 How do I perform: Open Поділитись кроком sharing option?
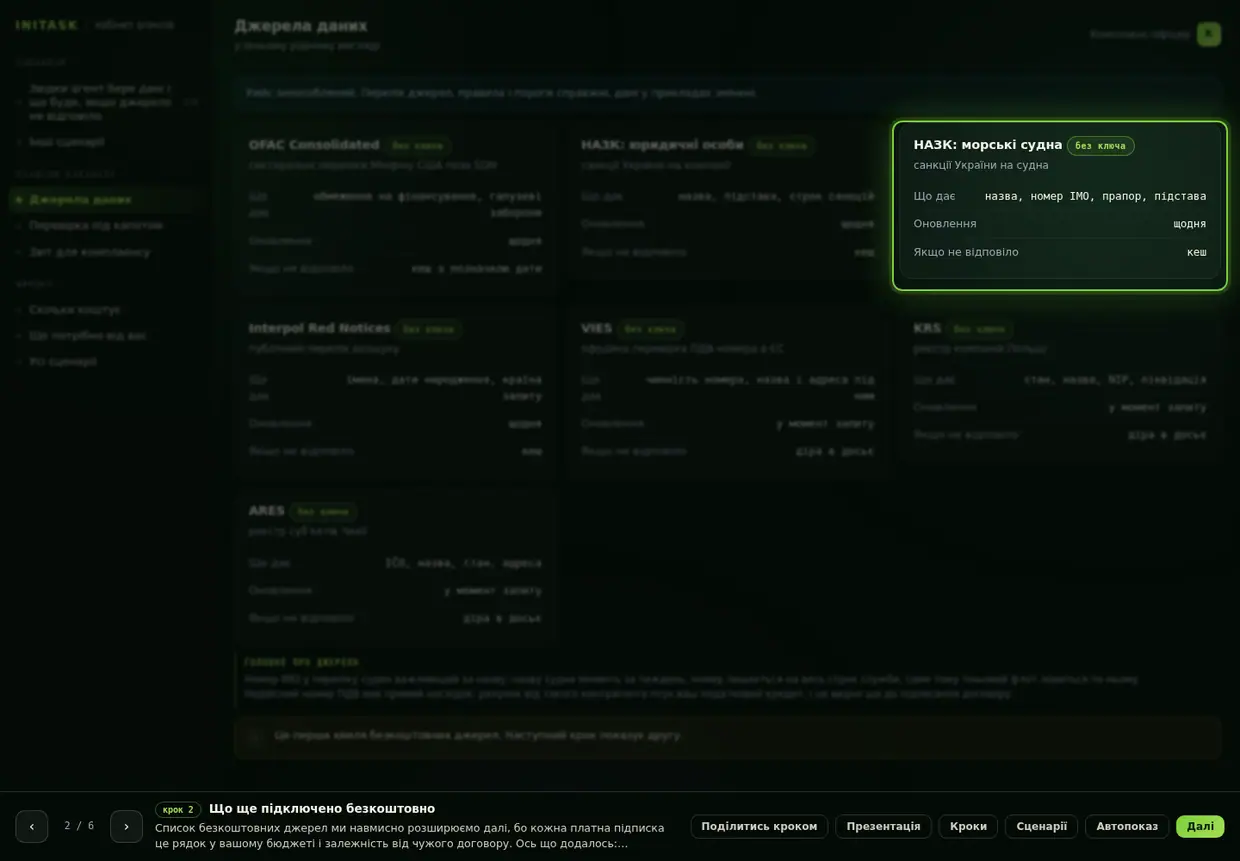coord(759,826)
